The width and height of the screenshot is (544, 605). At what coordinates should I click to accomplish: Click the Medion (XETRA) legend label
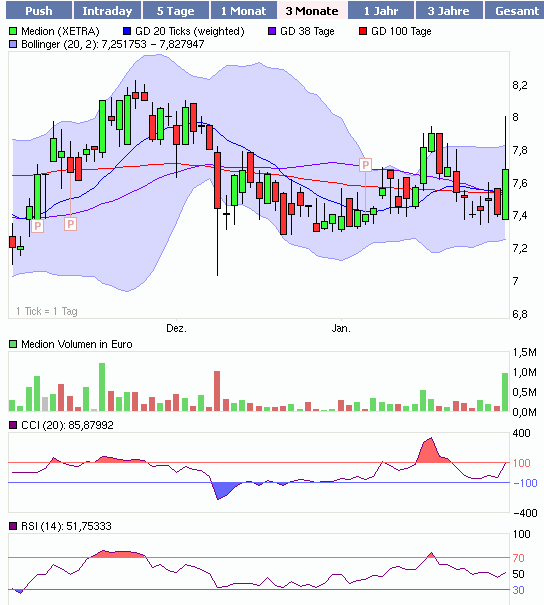[60, 31]
